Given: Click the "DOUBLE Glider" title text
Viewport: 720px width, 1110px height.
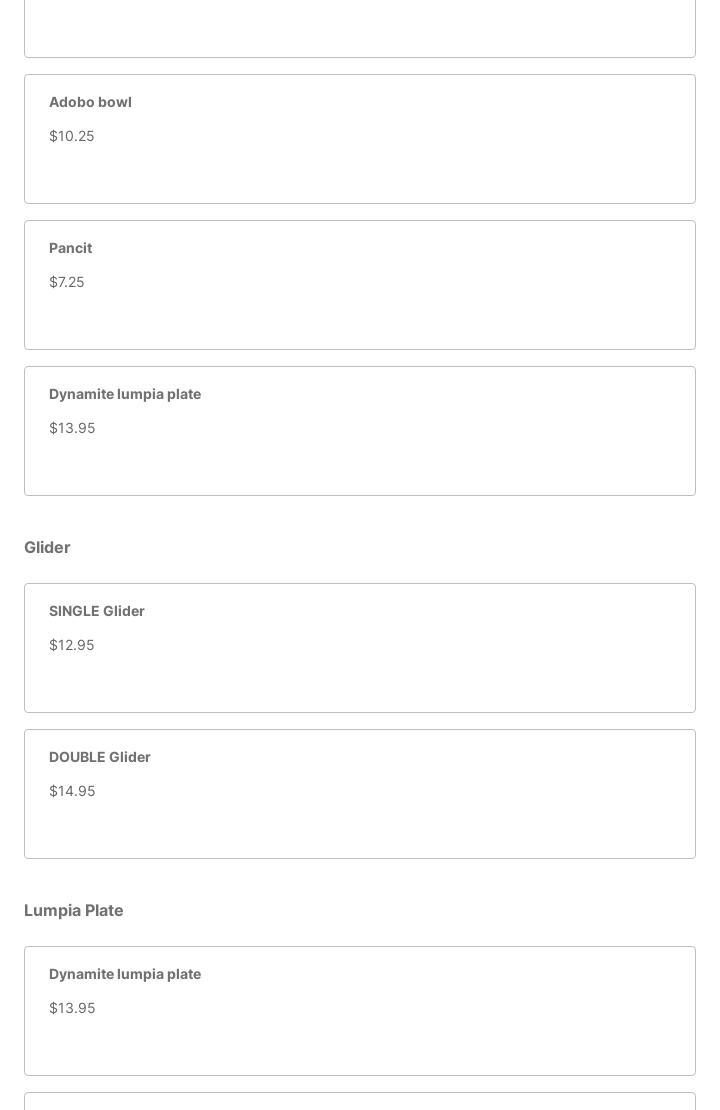Looking at the screenshot, I should [x=100, y=757].
